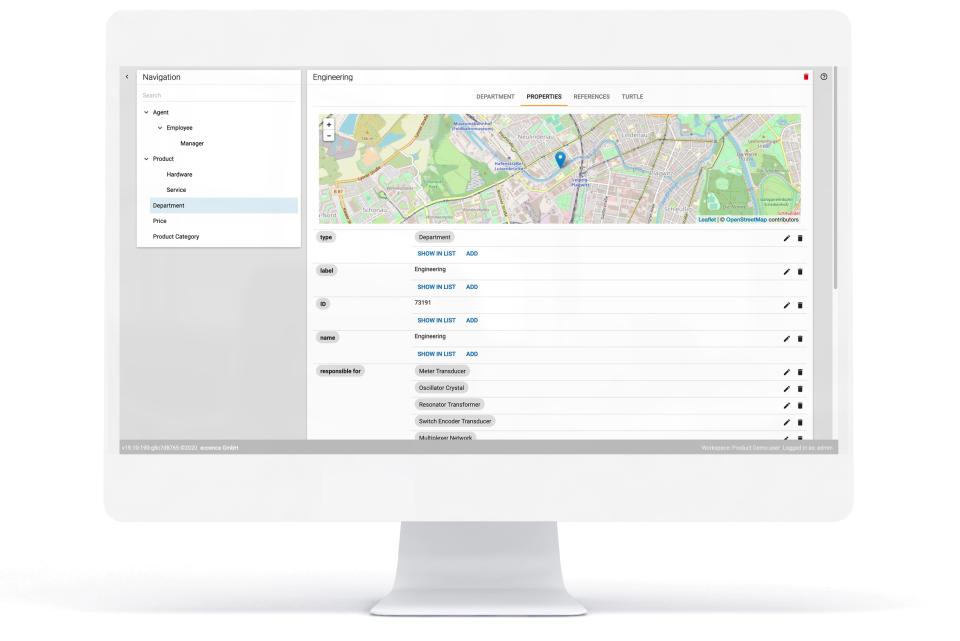Collapse the Product tree node
The height and width of the screenshot is (641, 960).
[x=148, y=158]
